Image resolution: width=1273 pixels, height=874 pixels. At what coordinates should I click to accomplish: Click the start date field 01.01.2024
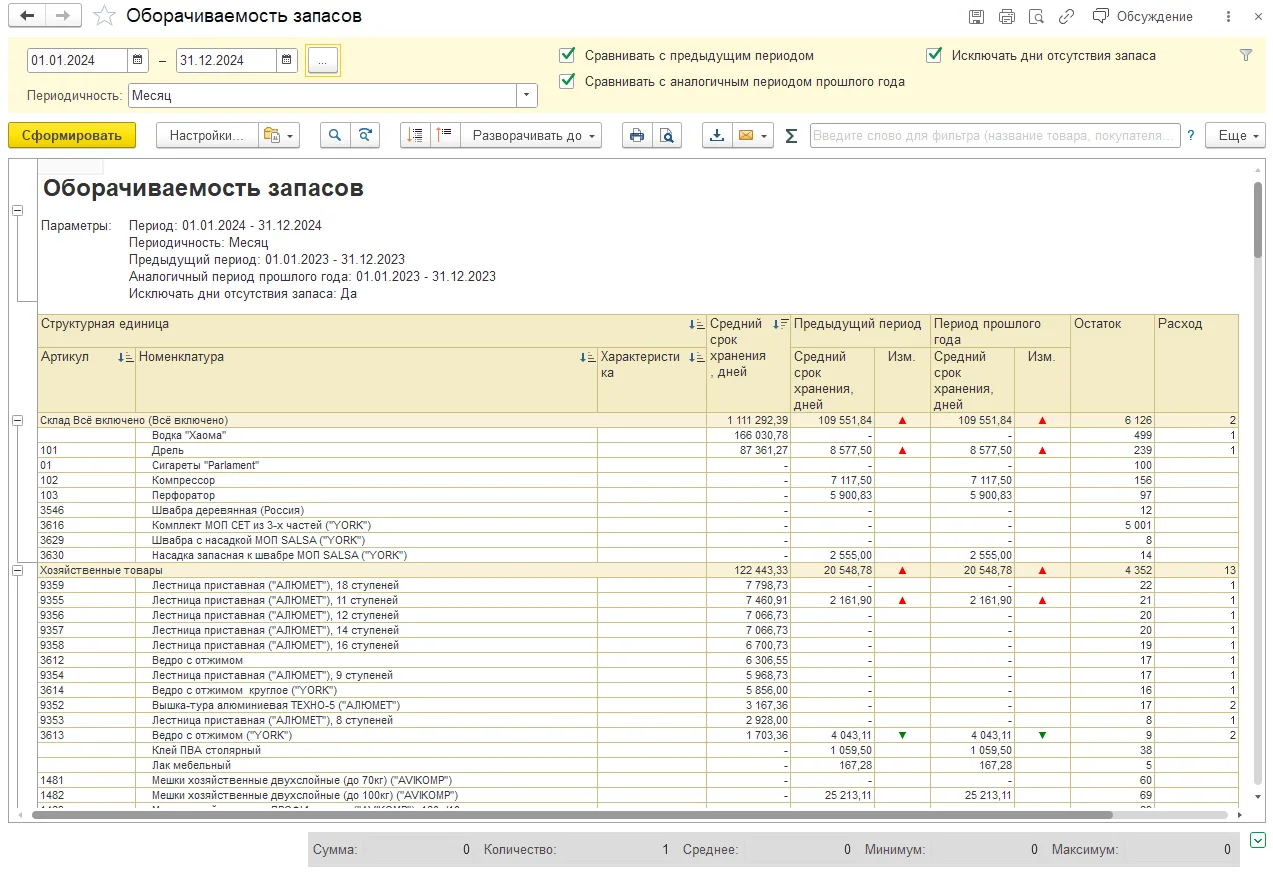point(77,60)
